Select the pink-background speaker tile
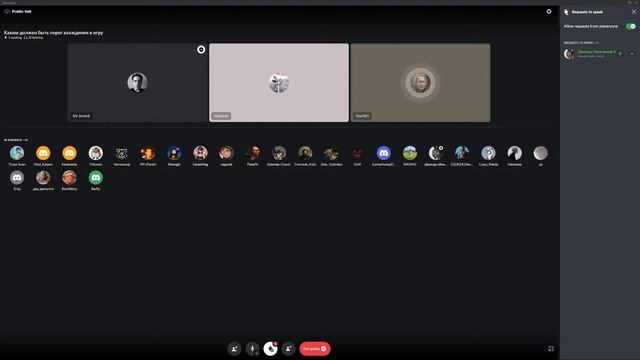The height and width of the screenshot is (360, 640). point(279,82)
